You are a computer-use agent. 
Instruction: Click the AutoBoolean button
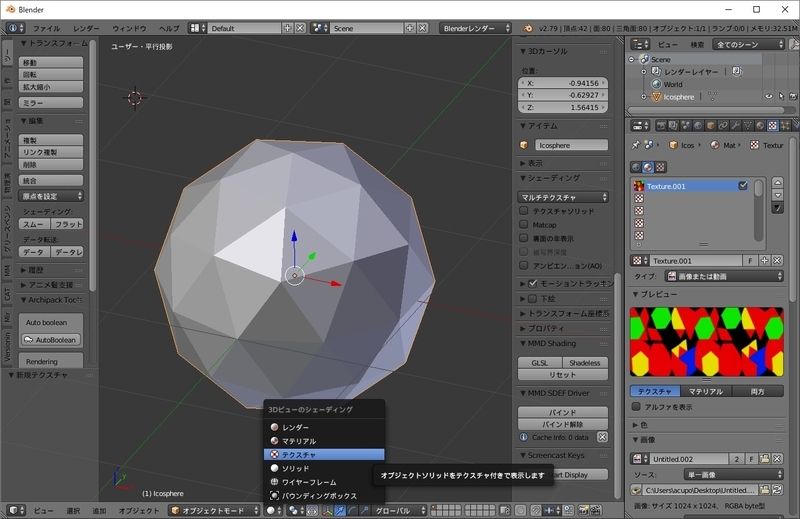coord(51,339)
